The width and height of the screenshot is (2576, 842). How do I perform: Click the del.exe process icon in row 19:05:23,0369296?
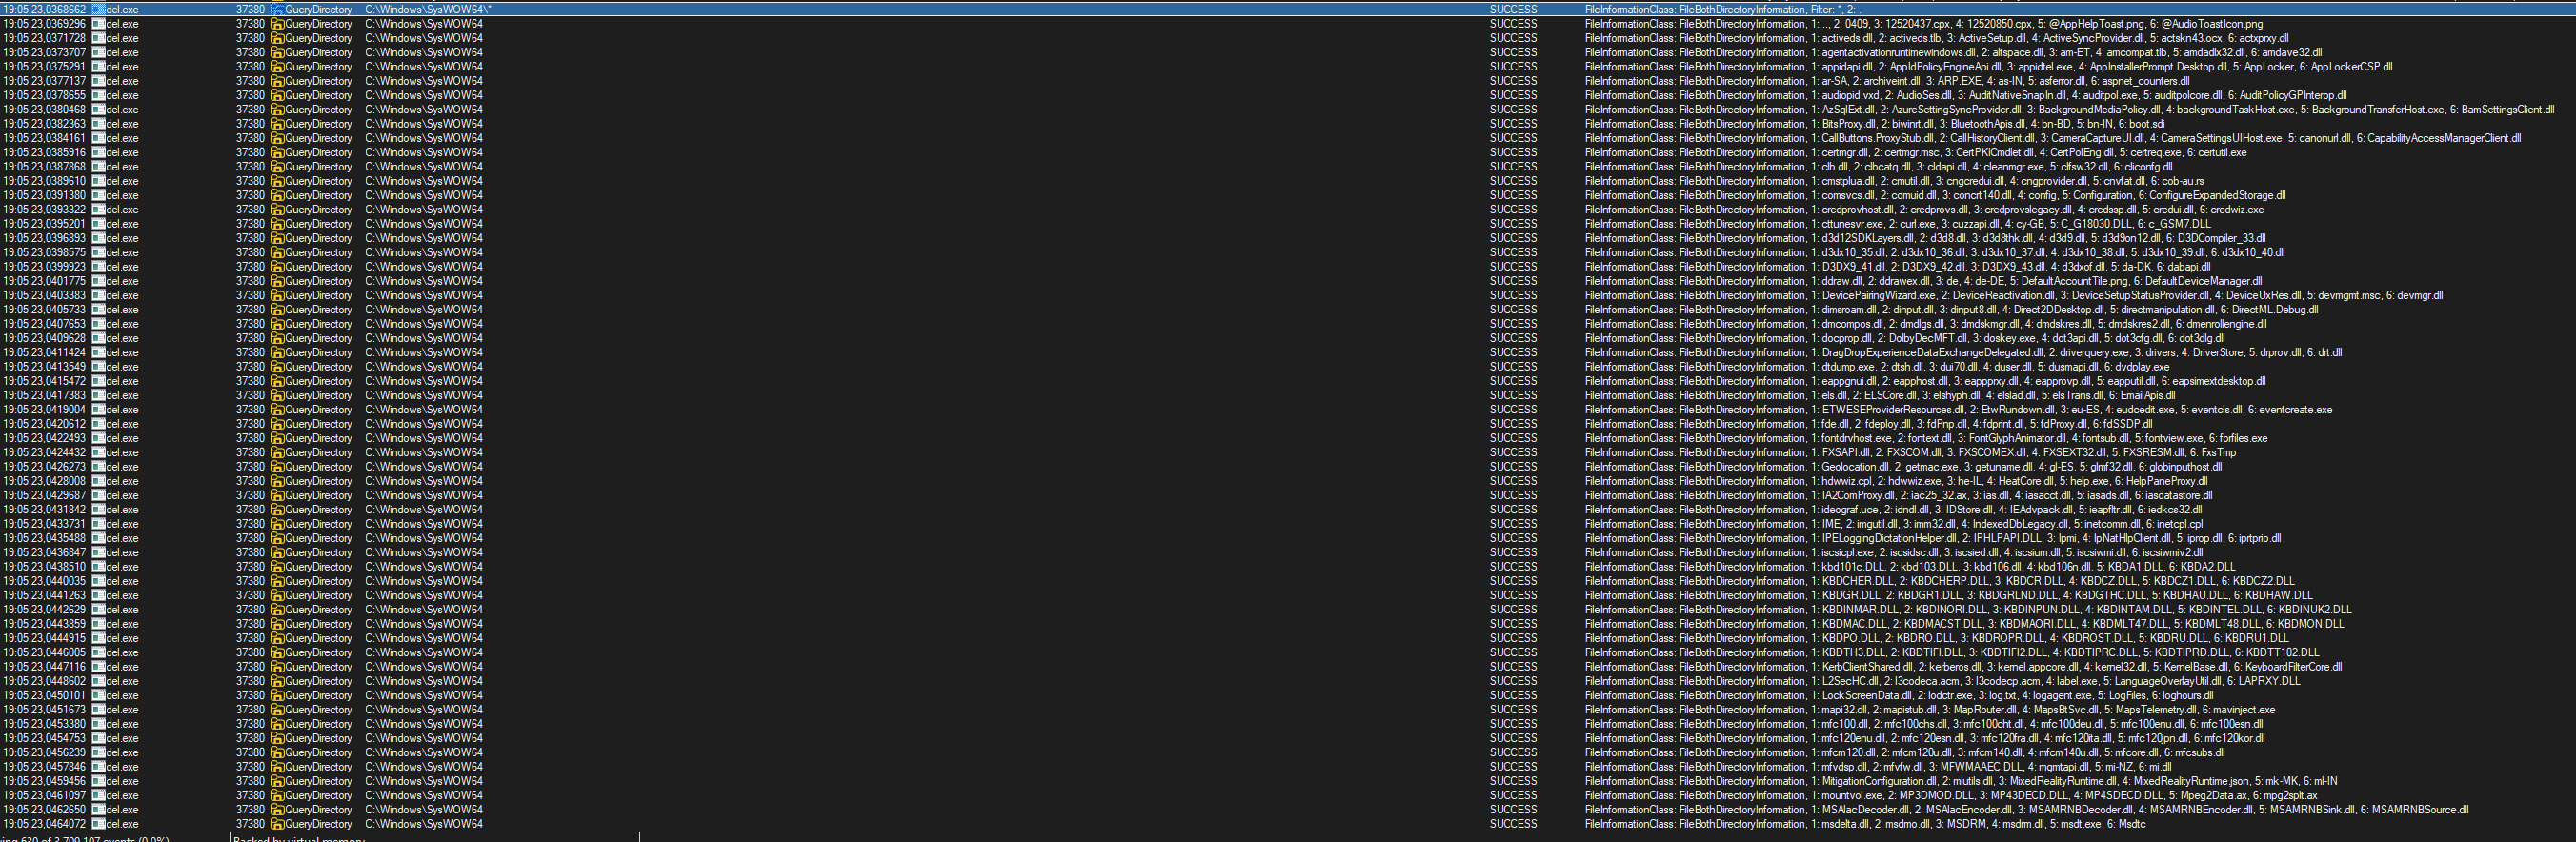click(x=98, y=23)
